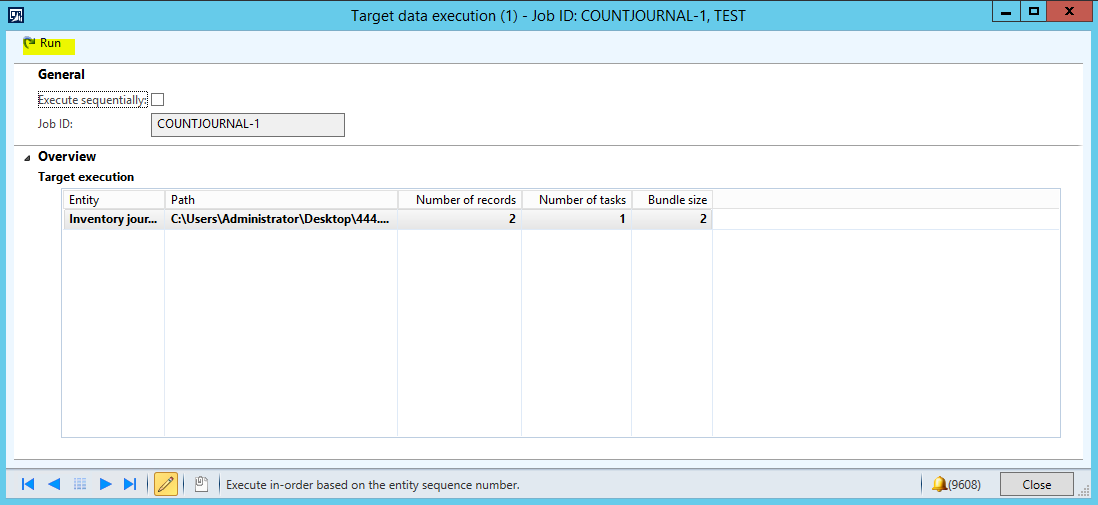Click the Job ID field COUNTJOURNAL-1
This screenshot has width=1098, height=505.
pyautogui.click(x=247, y=125)
